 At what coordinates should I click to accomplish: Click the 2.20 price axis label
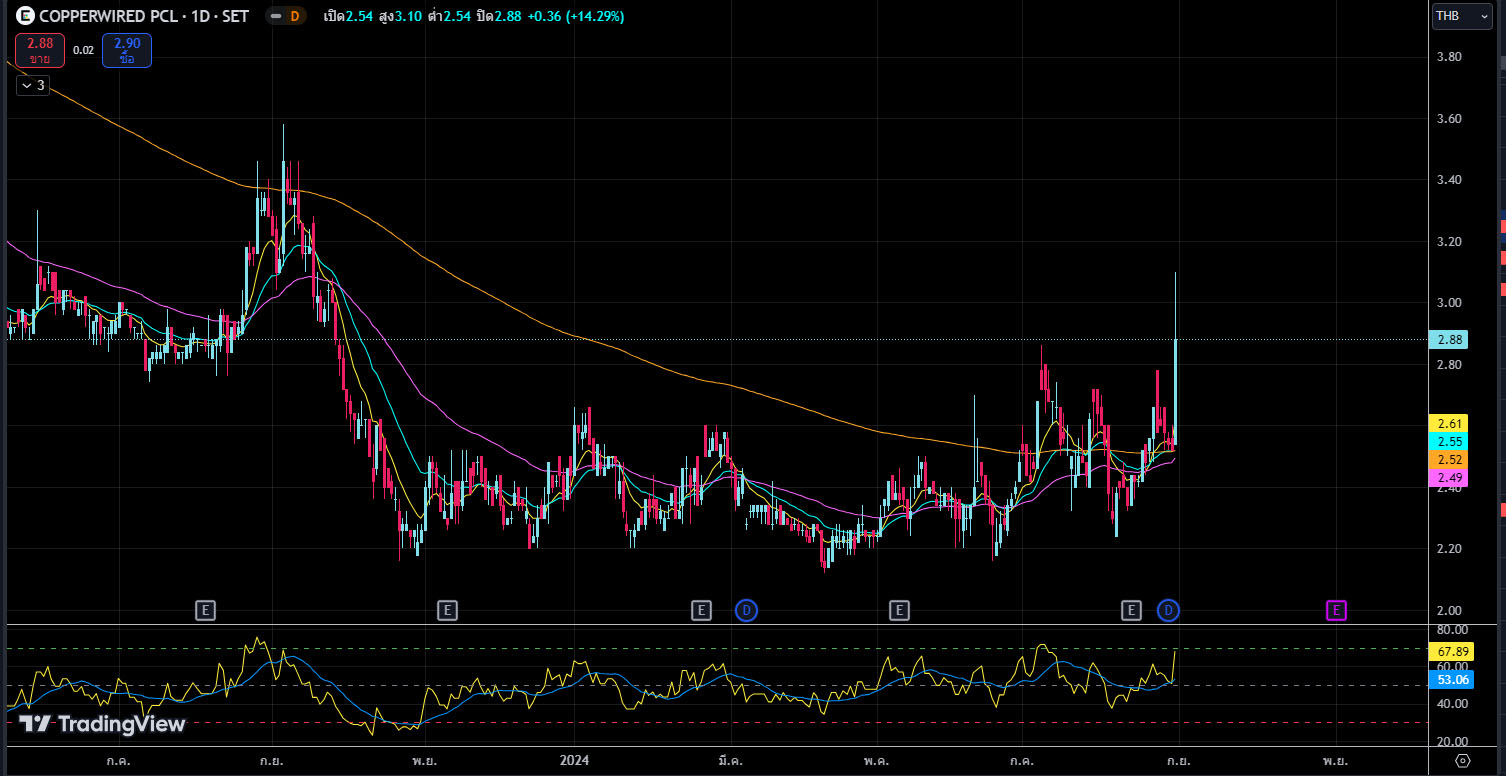point(1450,549)
